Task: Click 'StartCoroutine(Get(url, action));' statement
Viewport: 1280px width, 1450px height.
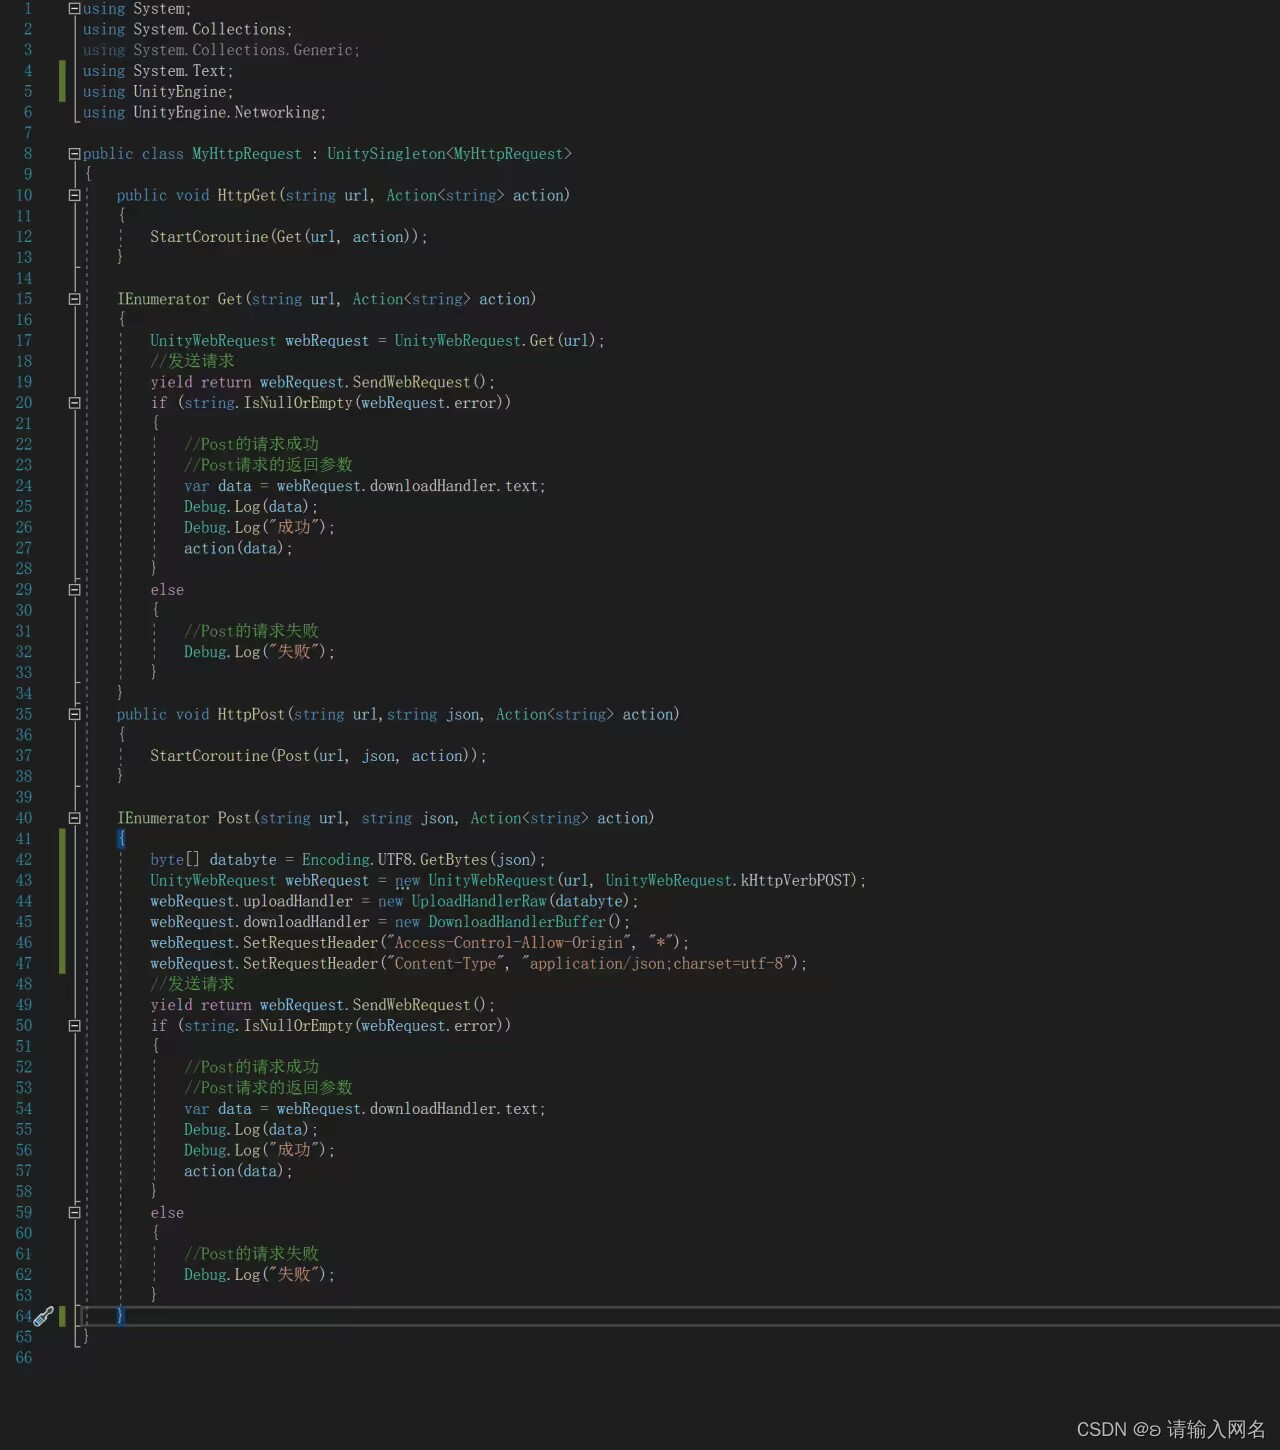Action: point(289,237)
